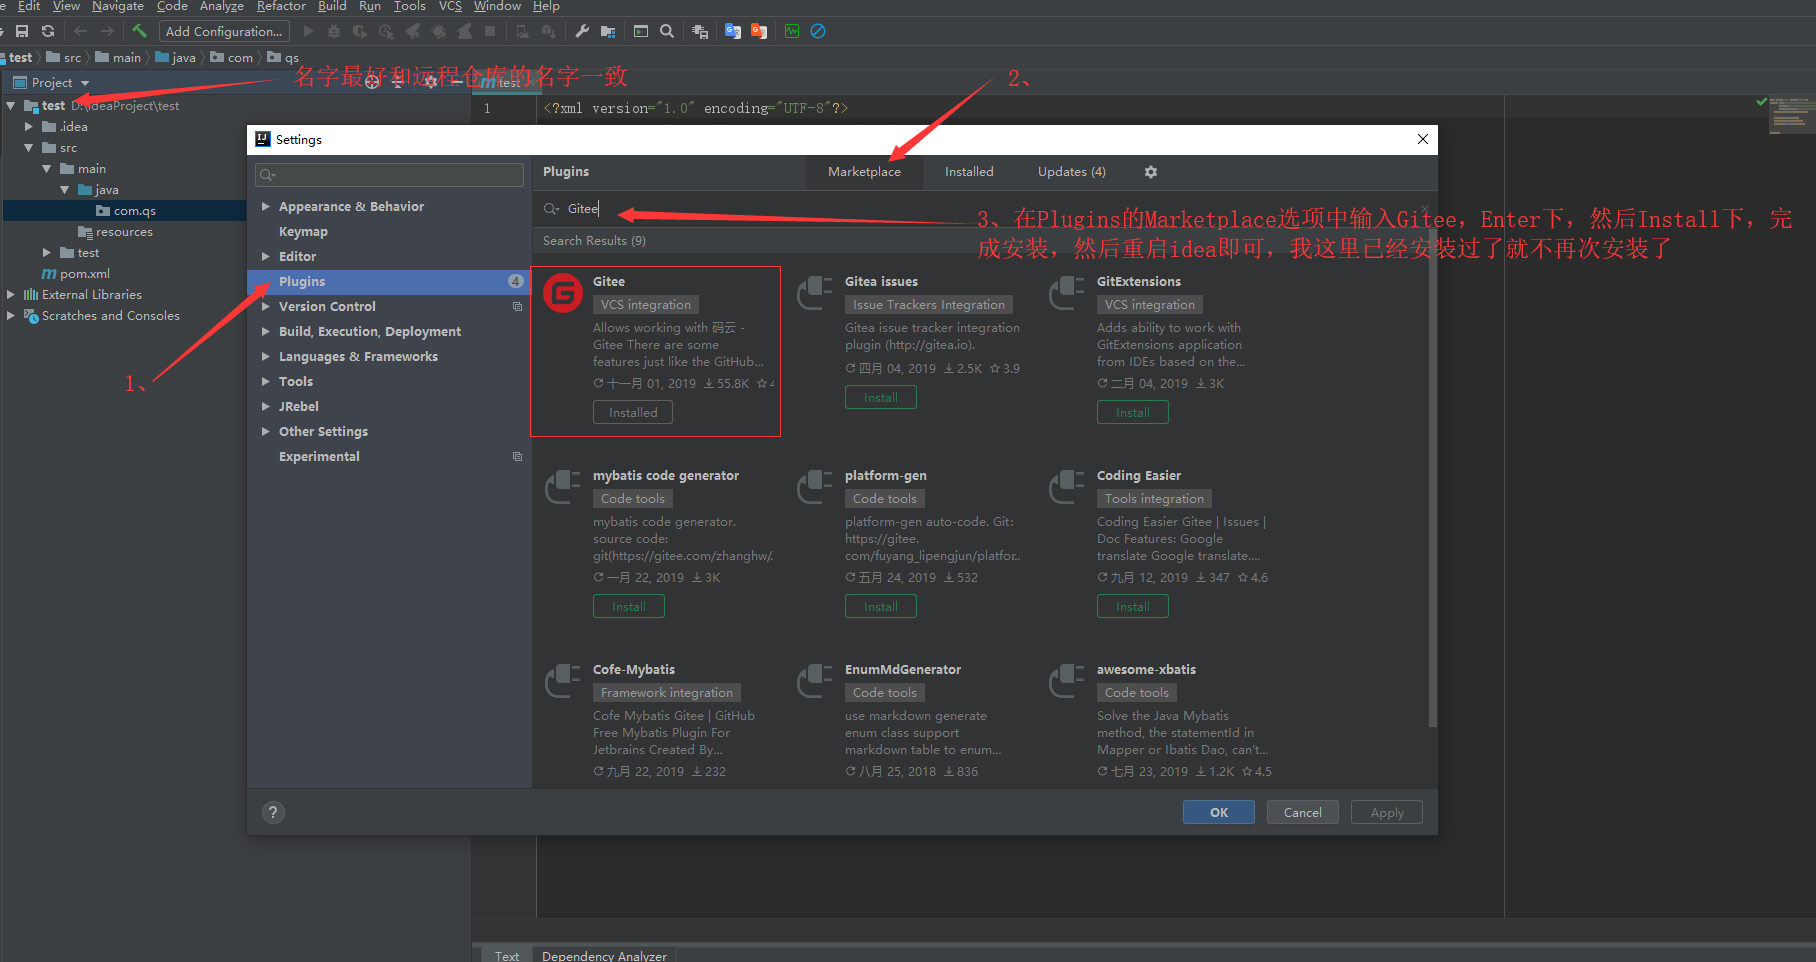Open the Add Configuration selector
This screenshot has width=1816, height=962.
(224, 31)
